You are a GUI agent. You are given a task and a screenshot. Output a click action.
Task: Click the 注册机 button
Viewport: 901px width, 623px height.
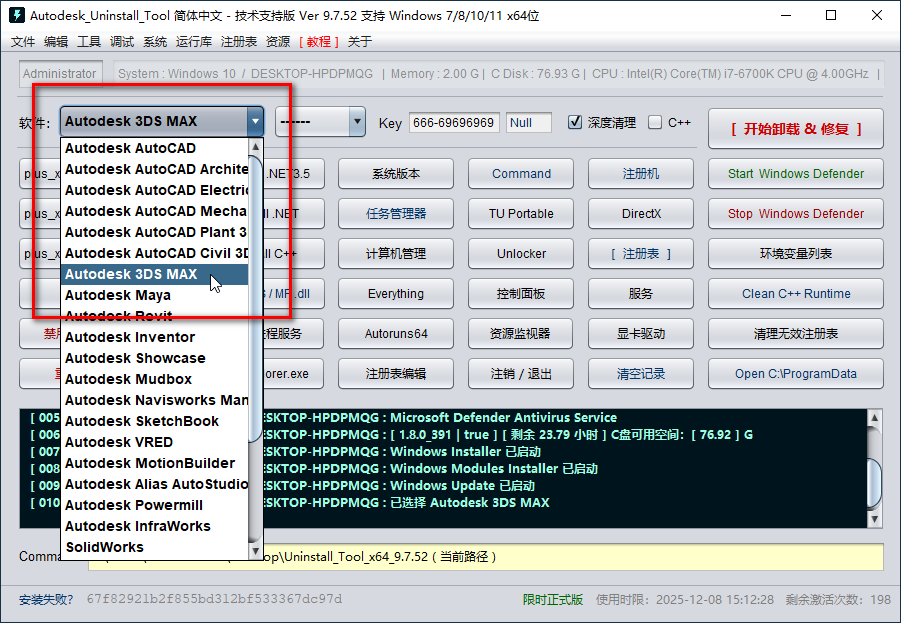[641, 174]
